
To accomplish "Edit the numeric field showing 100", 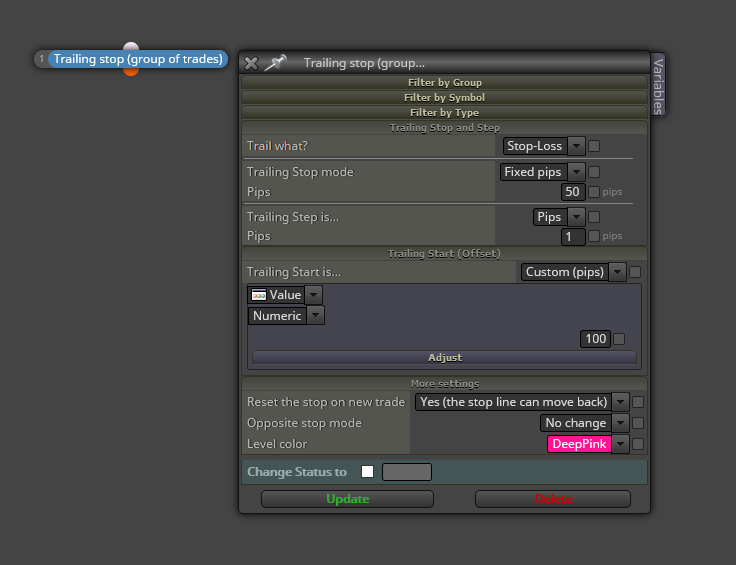I will click(x=595, y=339).
